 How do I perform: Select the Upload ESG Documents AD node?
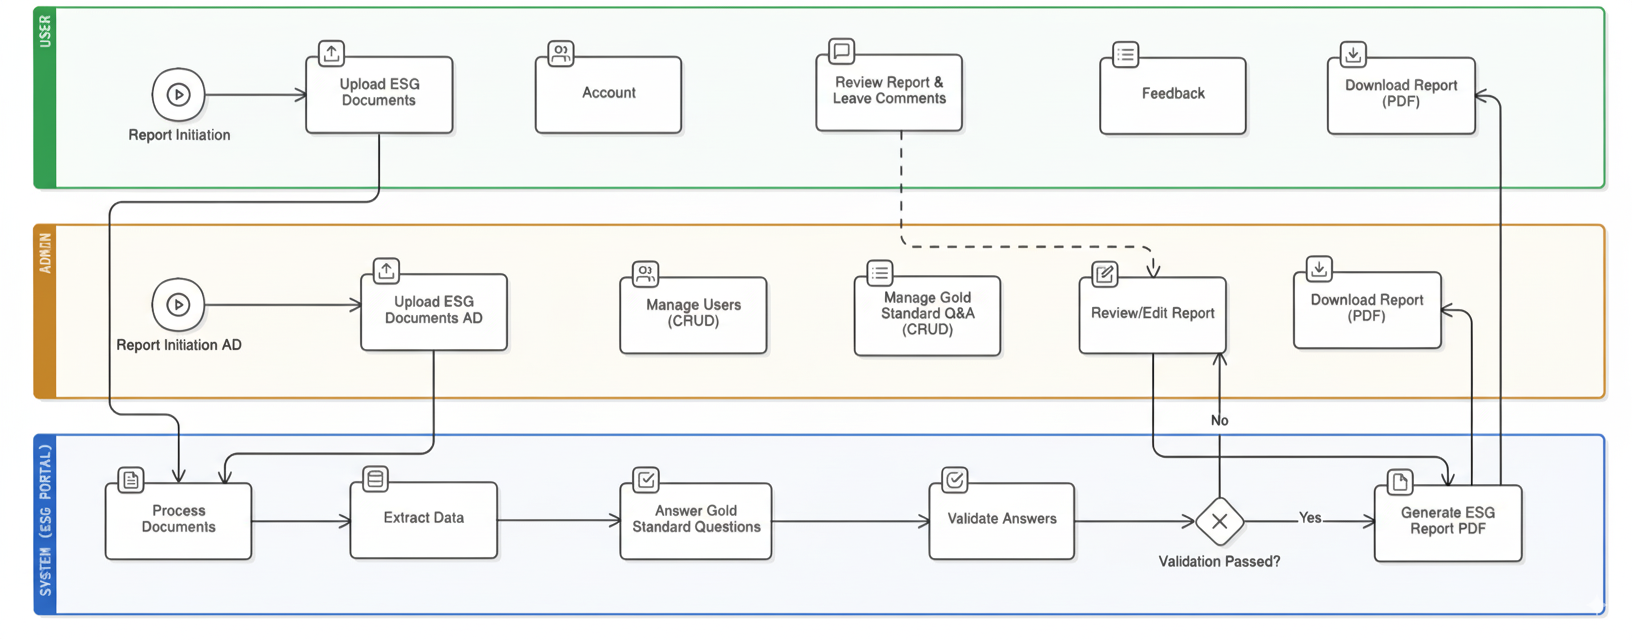point(433,311)
